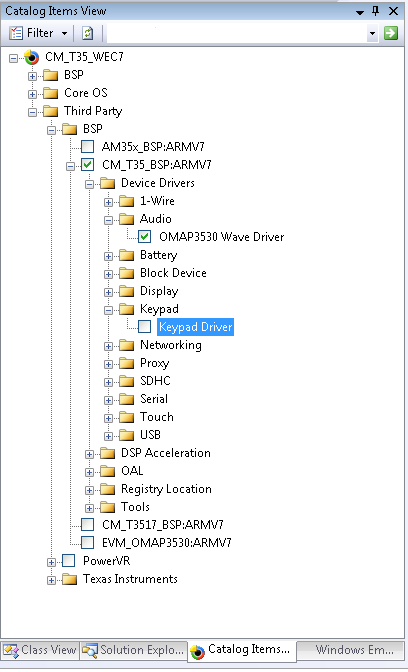Click the Texas Instruments folder icon

point(69,579)
